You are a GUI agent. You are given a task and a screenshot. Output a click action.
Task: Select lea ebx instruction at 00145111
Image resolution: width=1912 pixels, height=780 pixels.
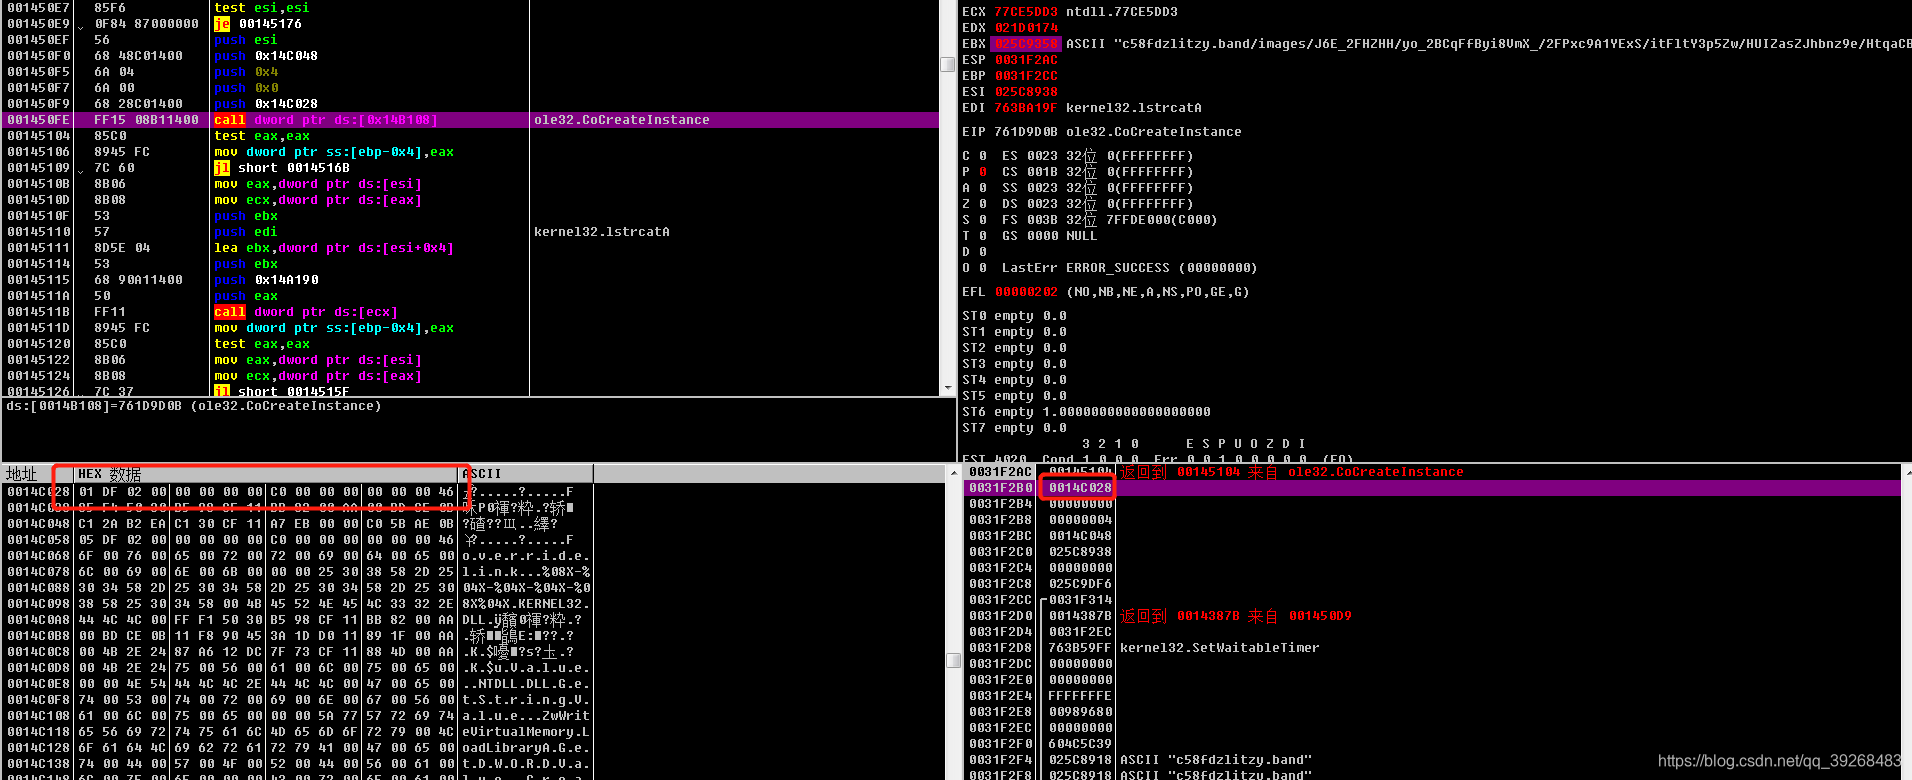click(x=334, y=248)
